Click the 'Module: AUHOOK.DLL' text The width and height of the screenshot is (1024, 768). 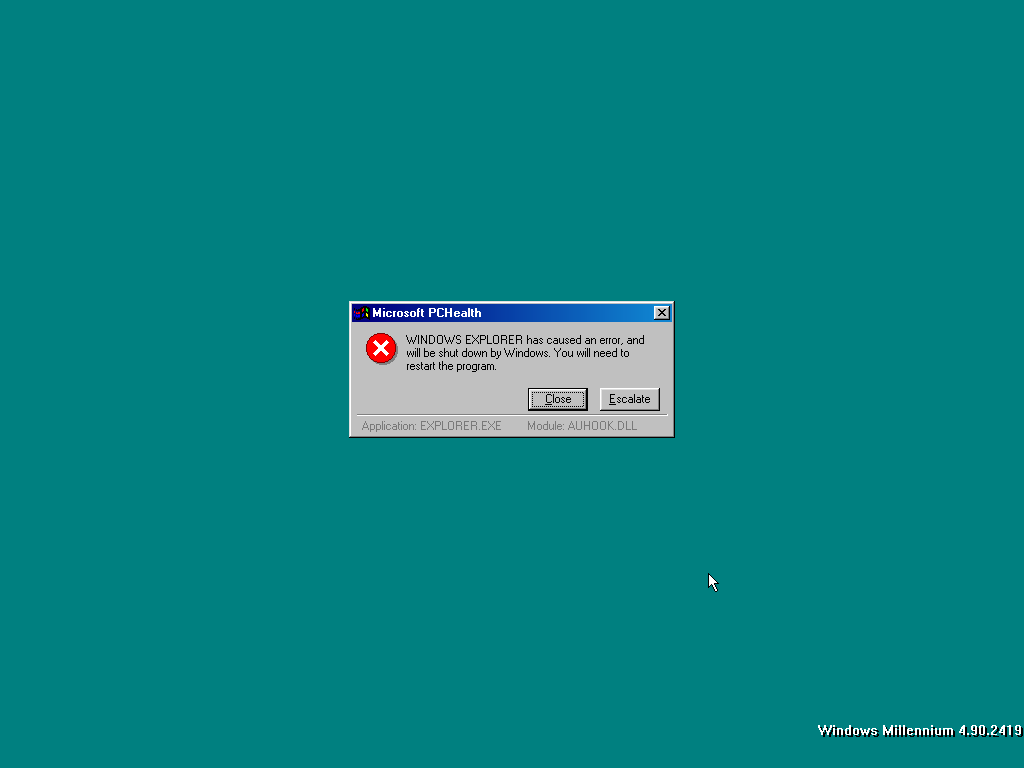(582, 426)
